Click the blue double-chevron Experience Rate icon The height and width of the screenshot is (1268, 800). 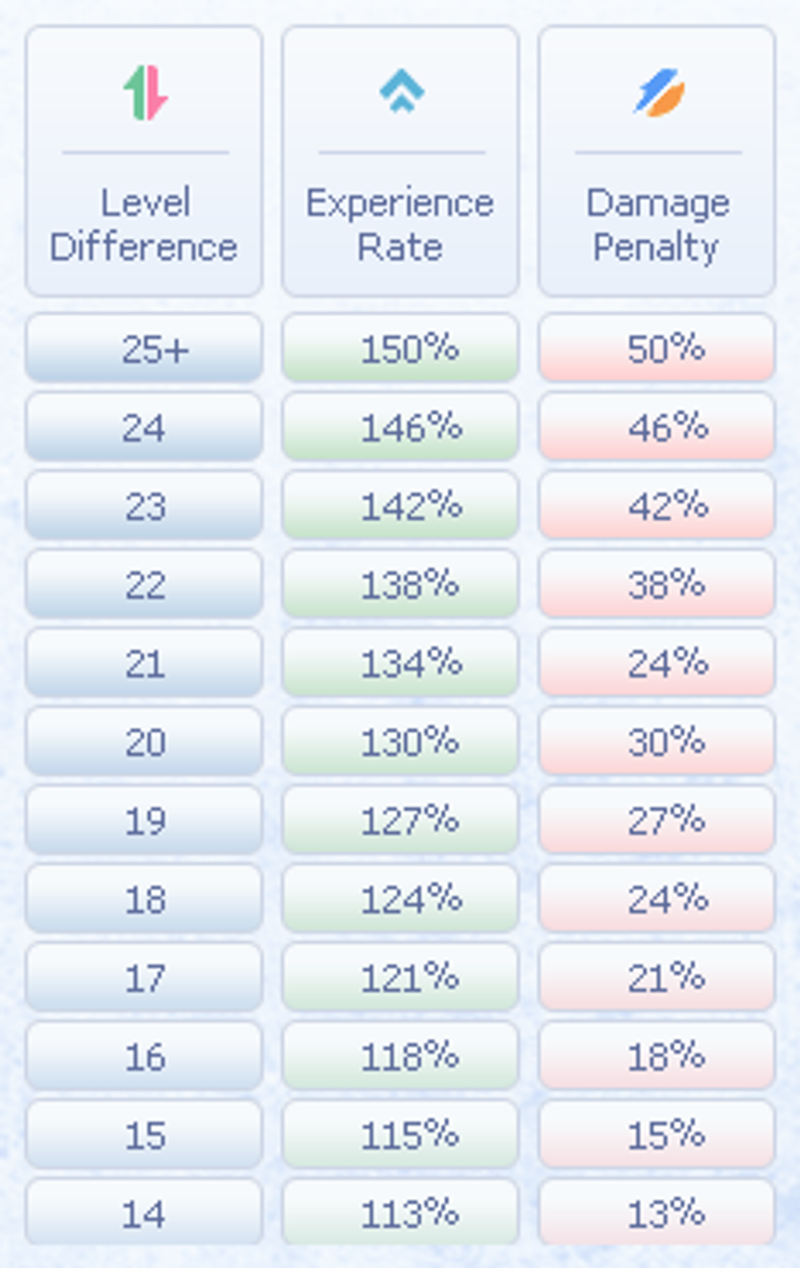pos(401,93)
